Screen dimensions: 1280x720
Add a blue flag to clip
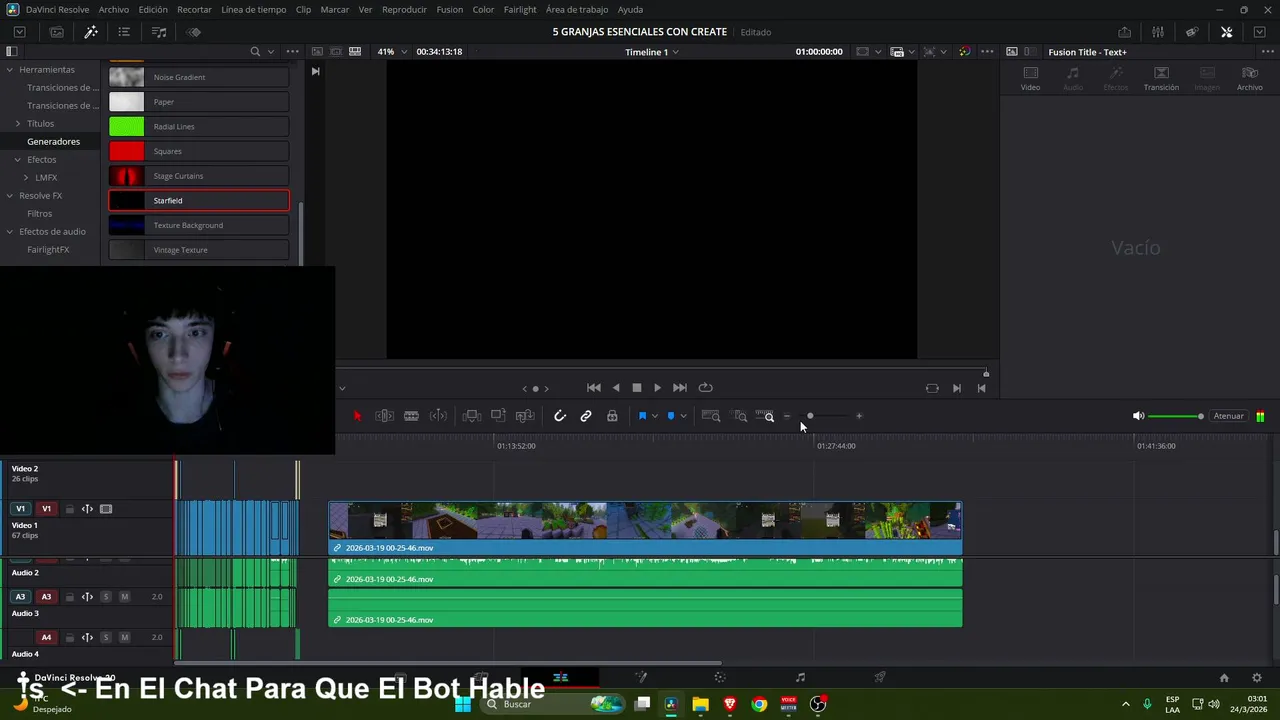(x=642, y=416)
